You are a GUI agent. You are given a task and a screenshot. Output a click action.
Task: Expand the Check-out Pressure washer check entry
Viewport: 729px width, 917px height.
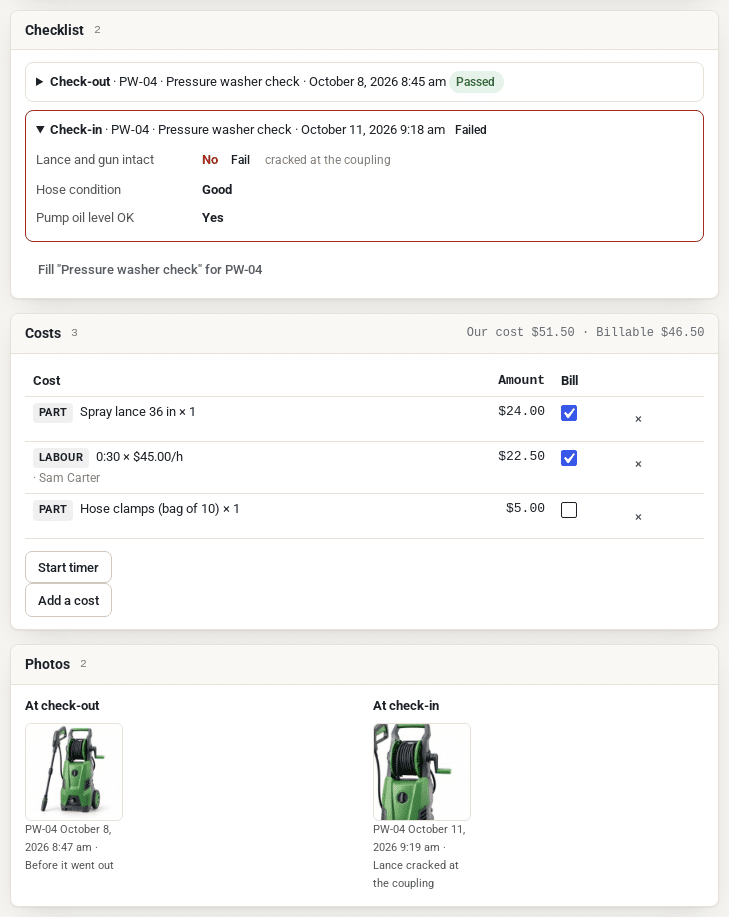pos(364,82)
